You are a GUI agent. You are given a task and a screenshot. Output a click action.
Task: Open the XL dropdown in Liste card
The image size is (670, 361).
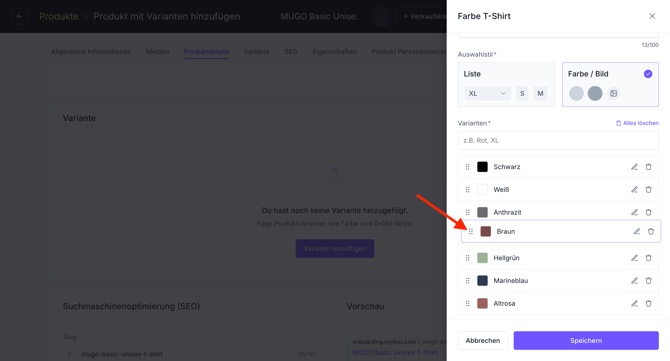click(487, 93)
